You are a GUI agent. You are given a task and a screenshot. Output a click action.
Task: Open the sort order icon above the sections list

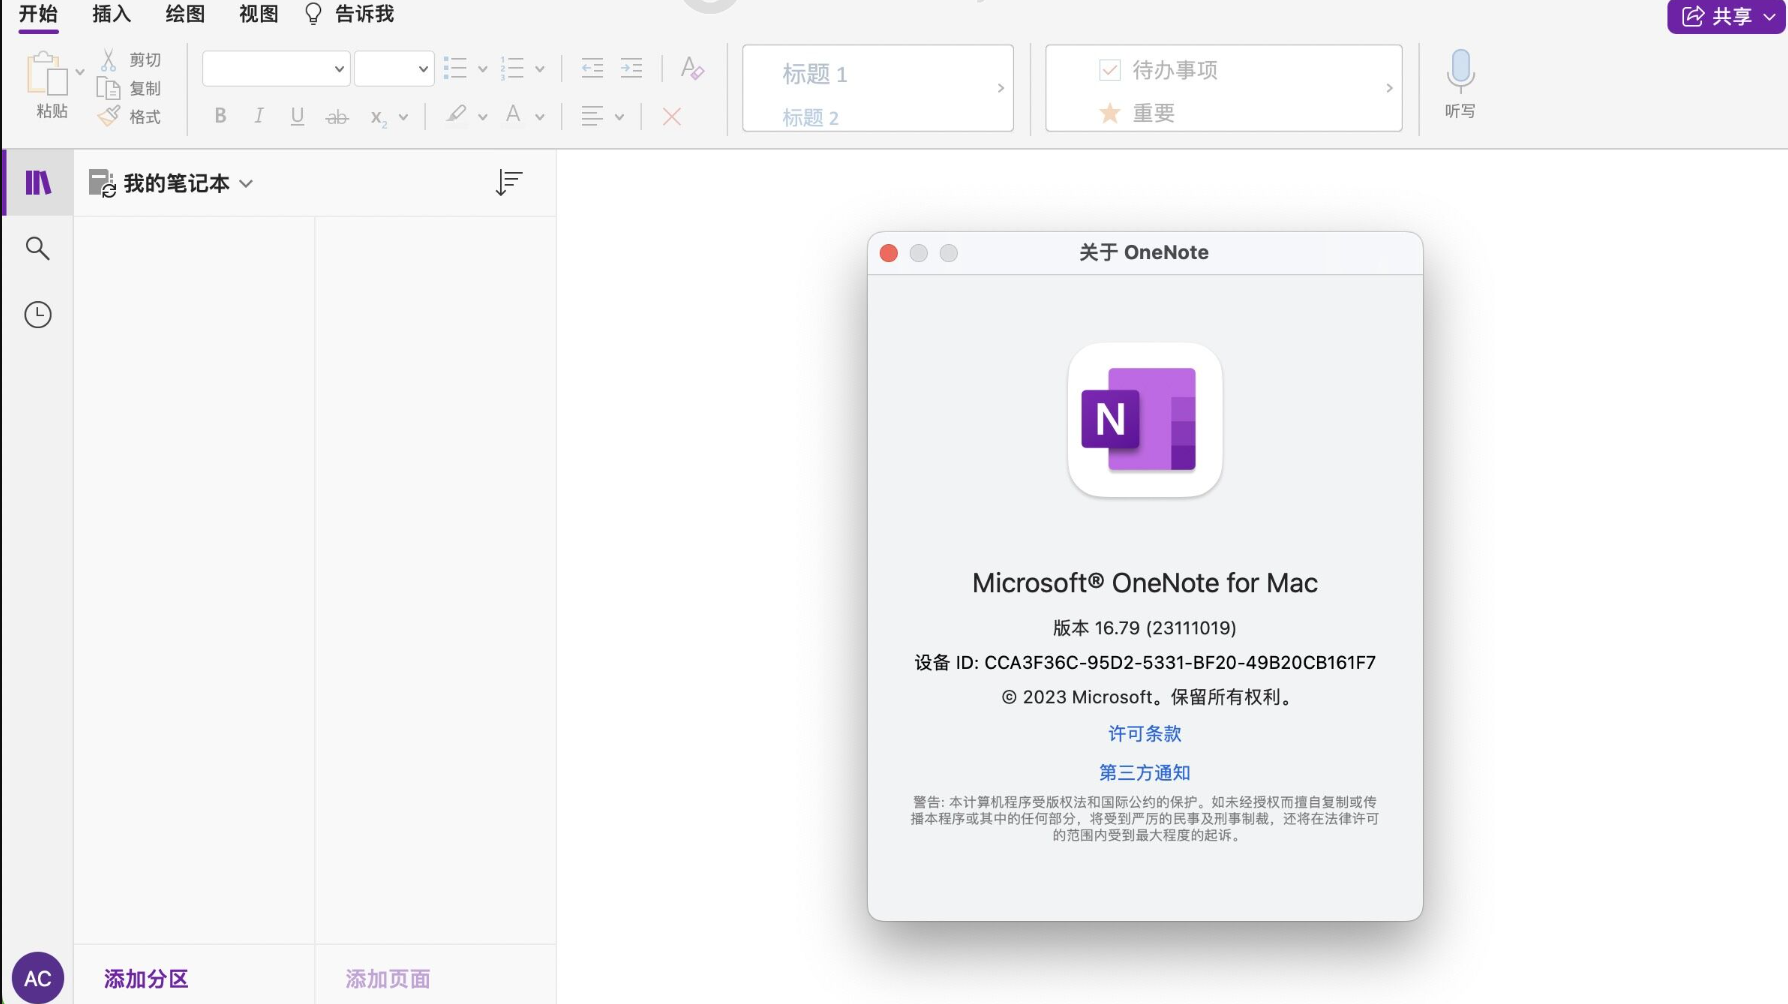point(508,182)
